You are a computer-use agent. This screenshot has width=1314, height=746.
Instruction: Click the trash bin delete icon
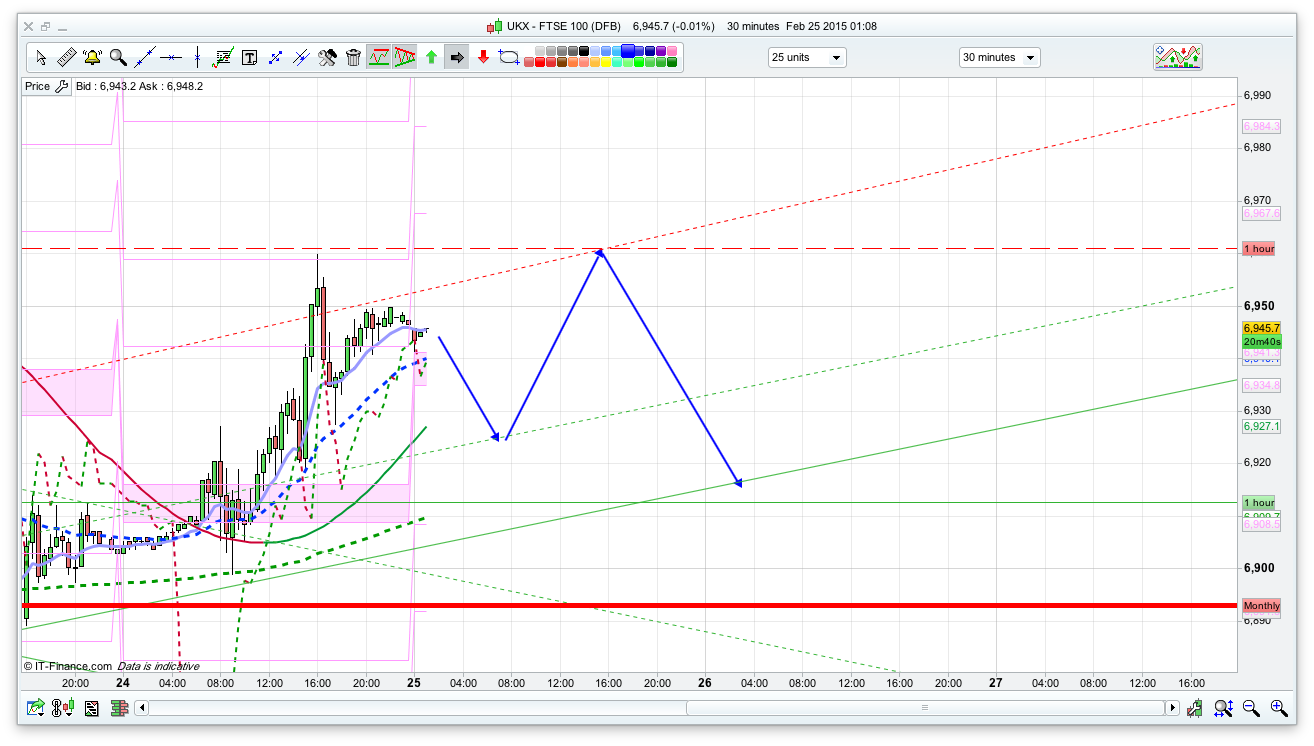tap(353, 58)
